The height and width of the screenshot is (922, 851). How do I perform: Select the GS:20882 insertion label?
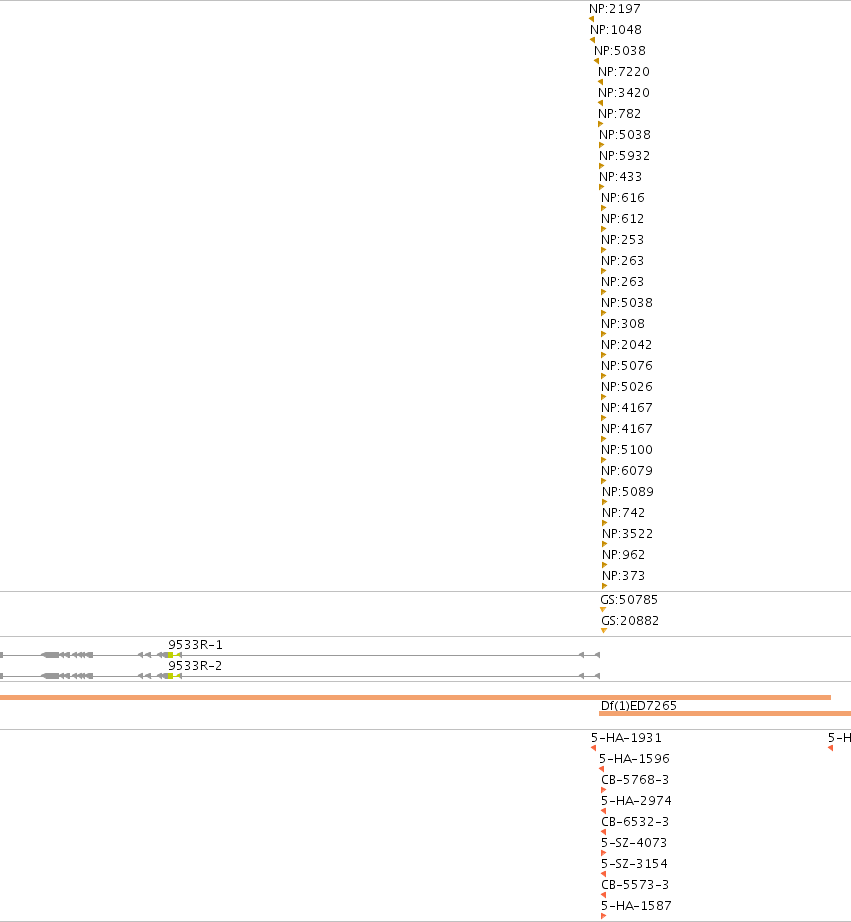(x=630, y=621)
